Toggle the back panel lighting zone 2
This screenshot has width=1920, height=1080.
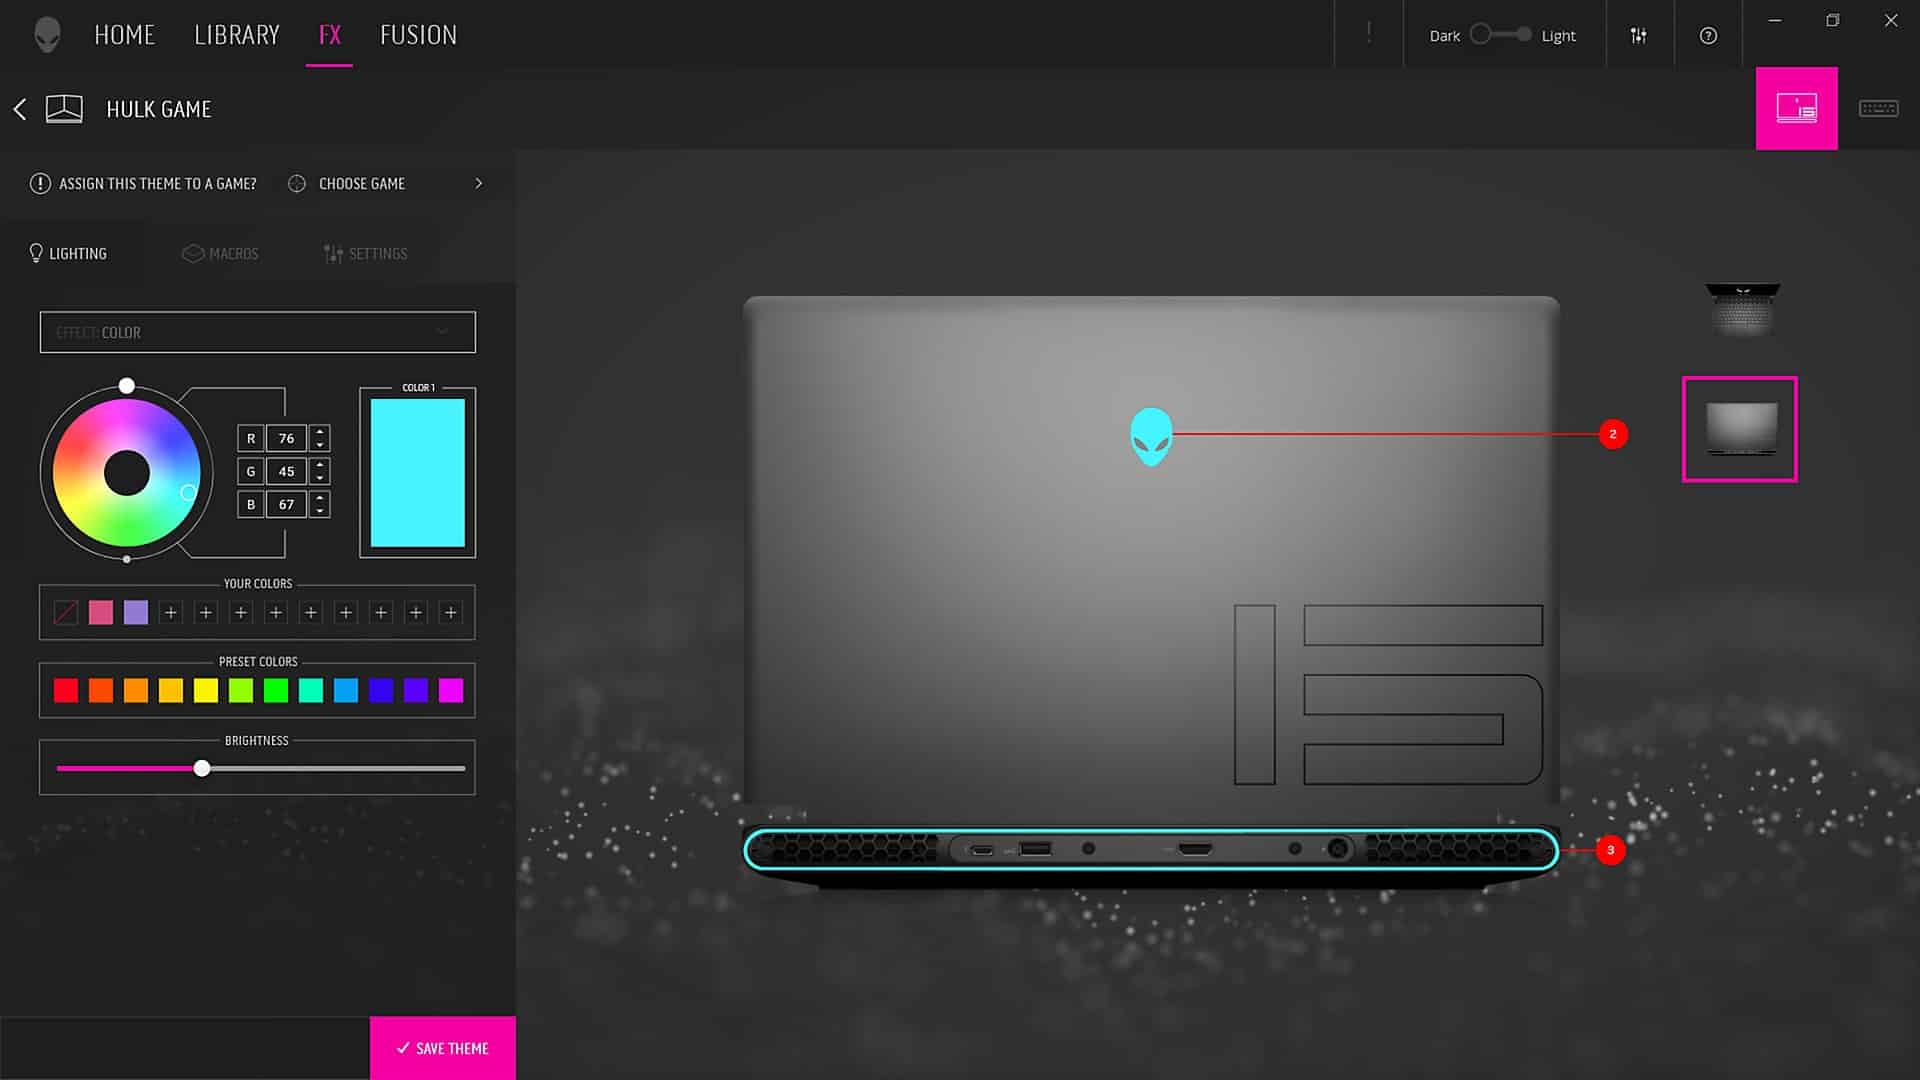click(1611, 434)
